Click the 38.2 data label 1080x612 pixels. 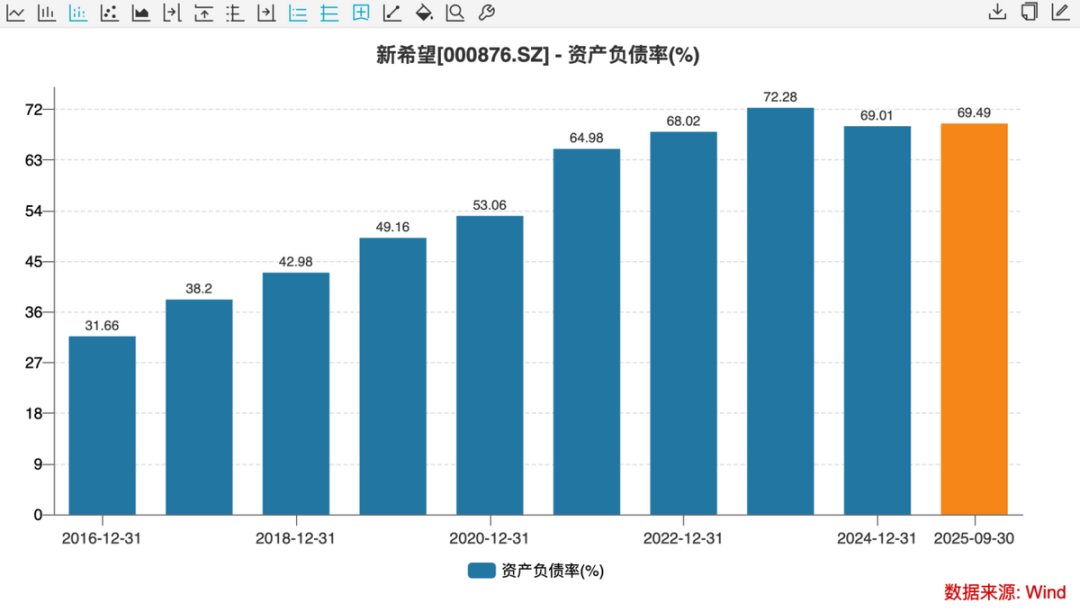coord(199,288)
